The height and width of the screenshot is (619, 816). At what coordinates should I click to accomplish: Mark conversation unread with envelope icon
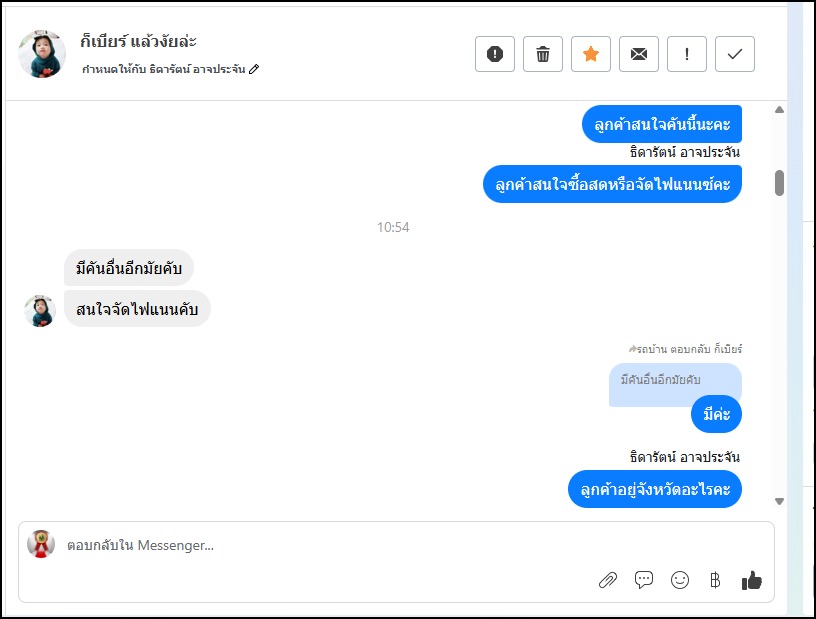tap(639, 54)
